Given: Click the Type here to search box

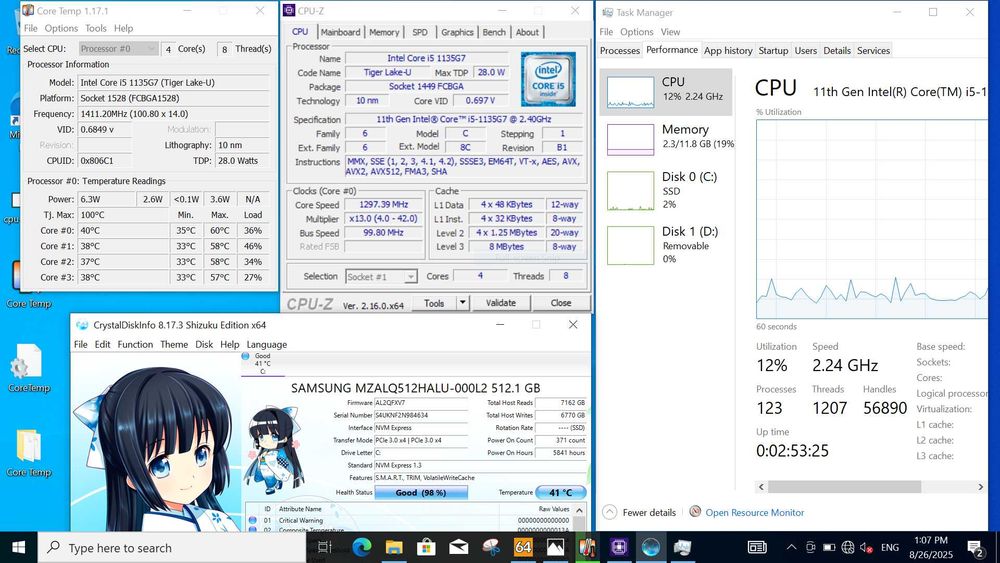Looking at the screenshot, I should click(x=172, y=547).
